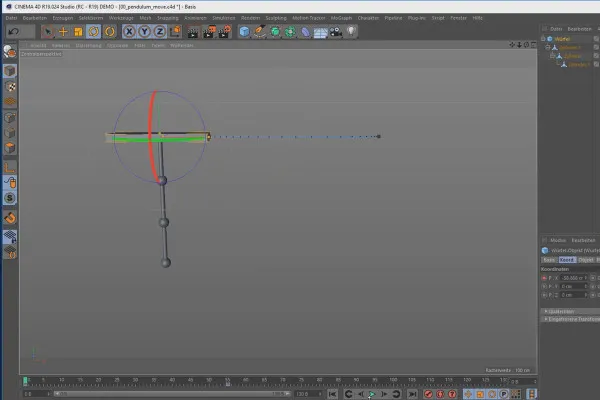Toggle the locked workplane icon

(x=10, y=237)
